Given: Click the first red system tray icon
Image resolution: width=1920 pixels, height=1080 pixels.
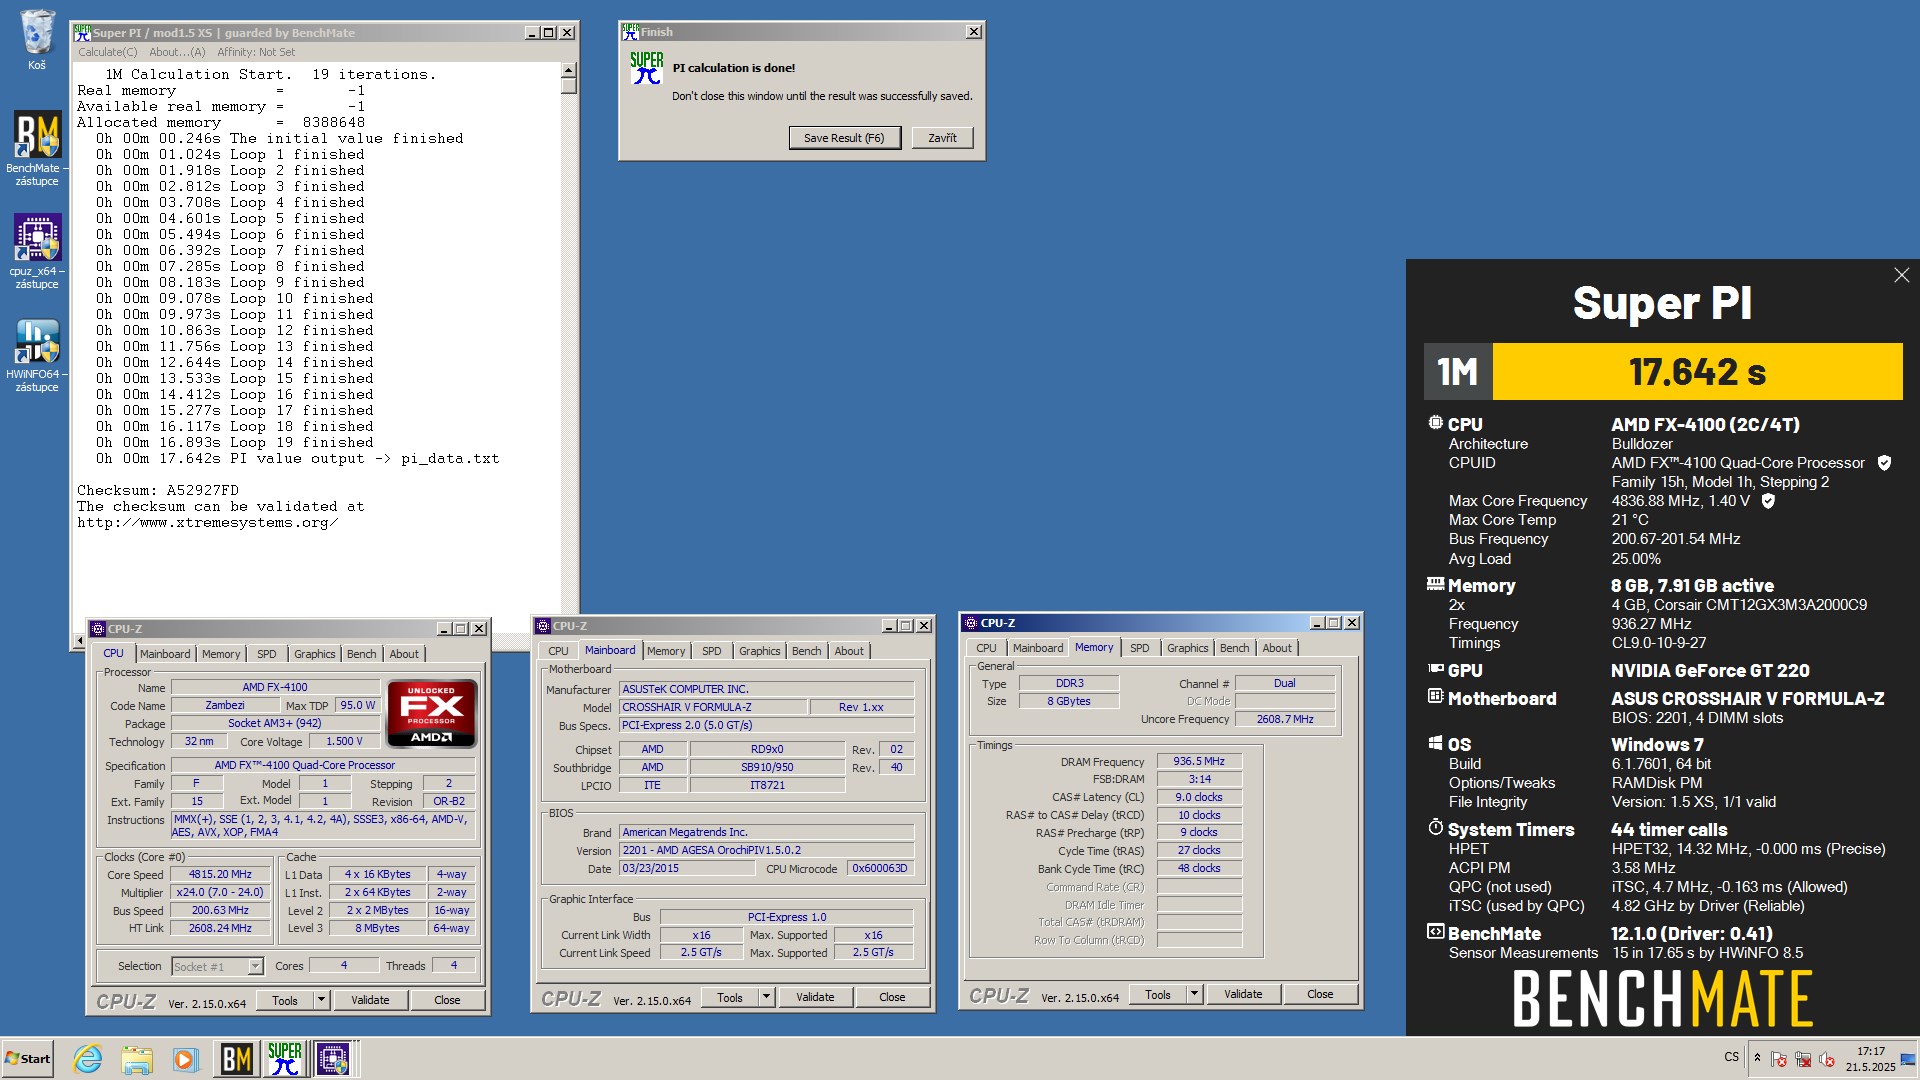Looking at the screenshot, I should (x=1779, y=1059).
